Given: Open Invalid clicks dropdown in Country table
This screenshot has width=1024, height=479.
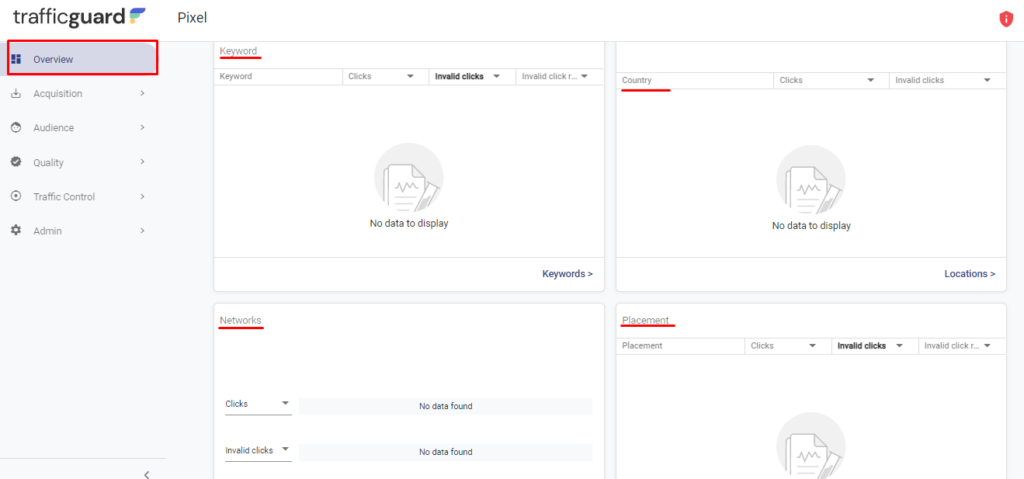Looking at the screenshot, I should pyautogui.click(x=987, y=80).
